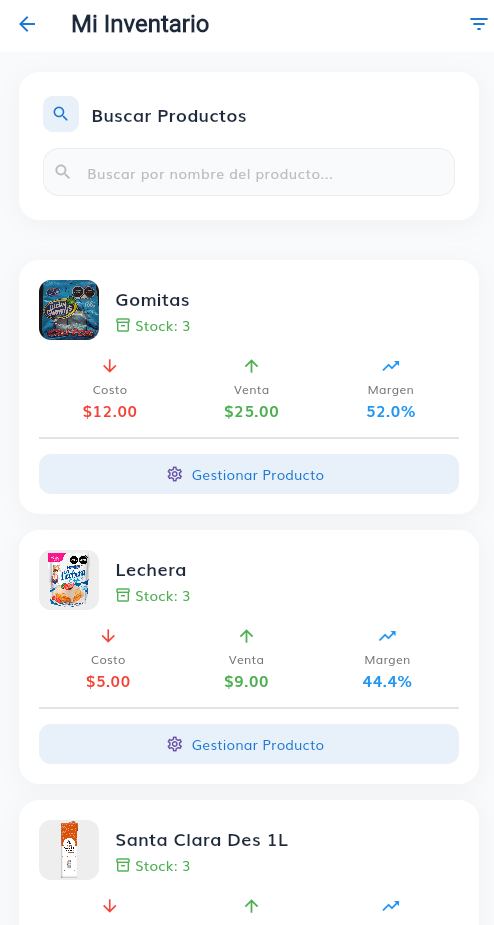Click the Lechera product image
The width and height of the screenshot is (494, 925).
pos(69,580)
